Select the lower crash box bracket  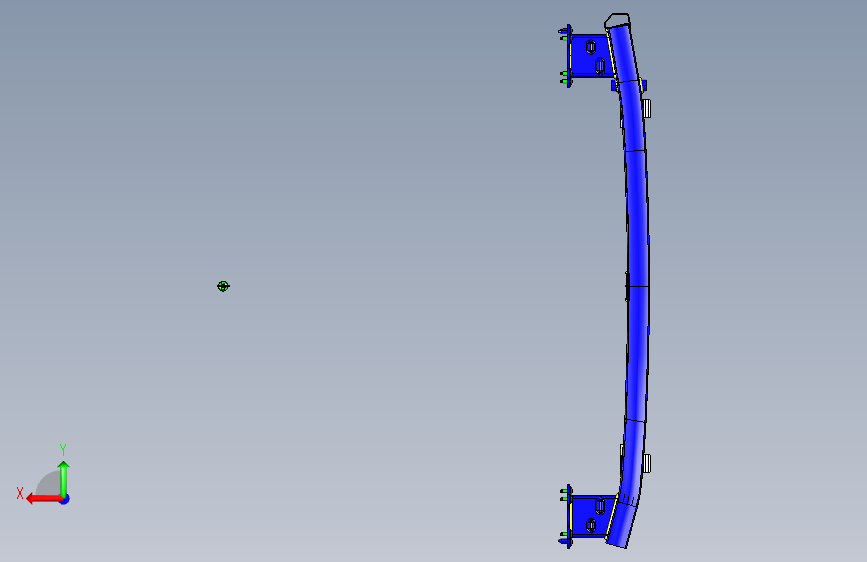pyautogui.click(x=592, y=516)
